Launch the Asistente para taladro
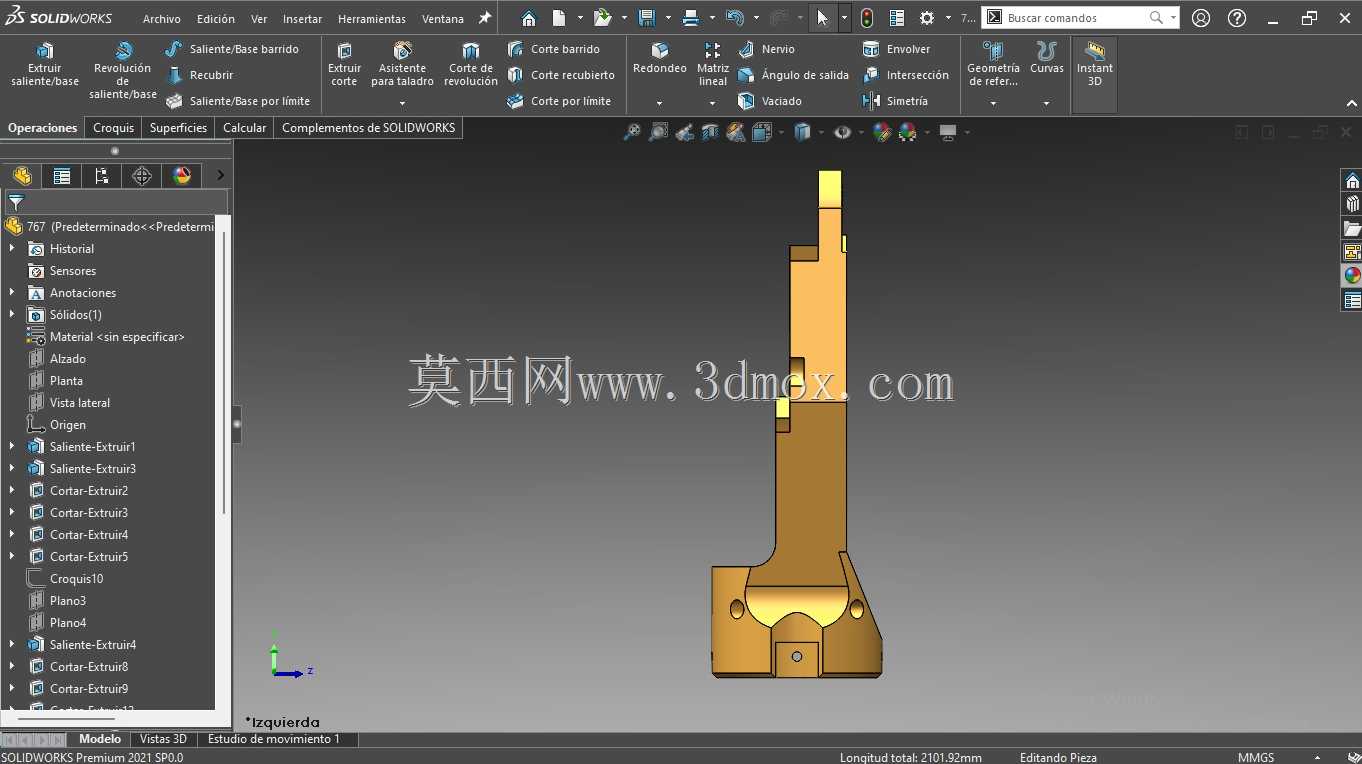 (x=402, y=65)
